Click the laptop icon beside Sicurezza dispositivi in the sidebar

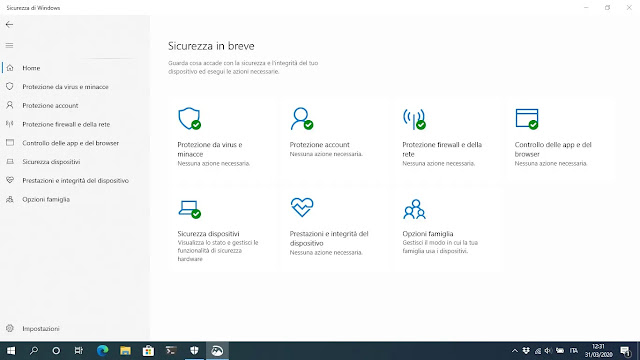tap(10, 162)
